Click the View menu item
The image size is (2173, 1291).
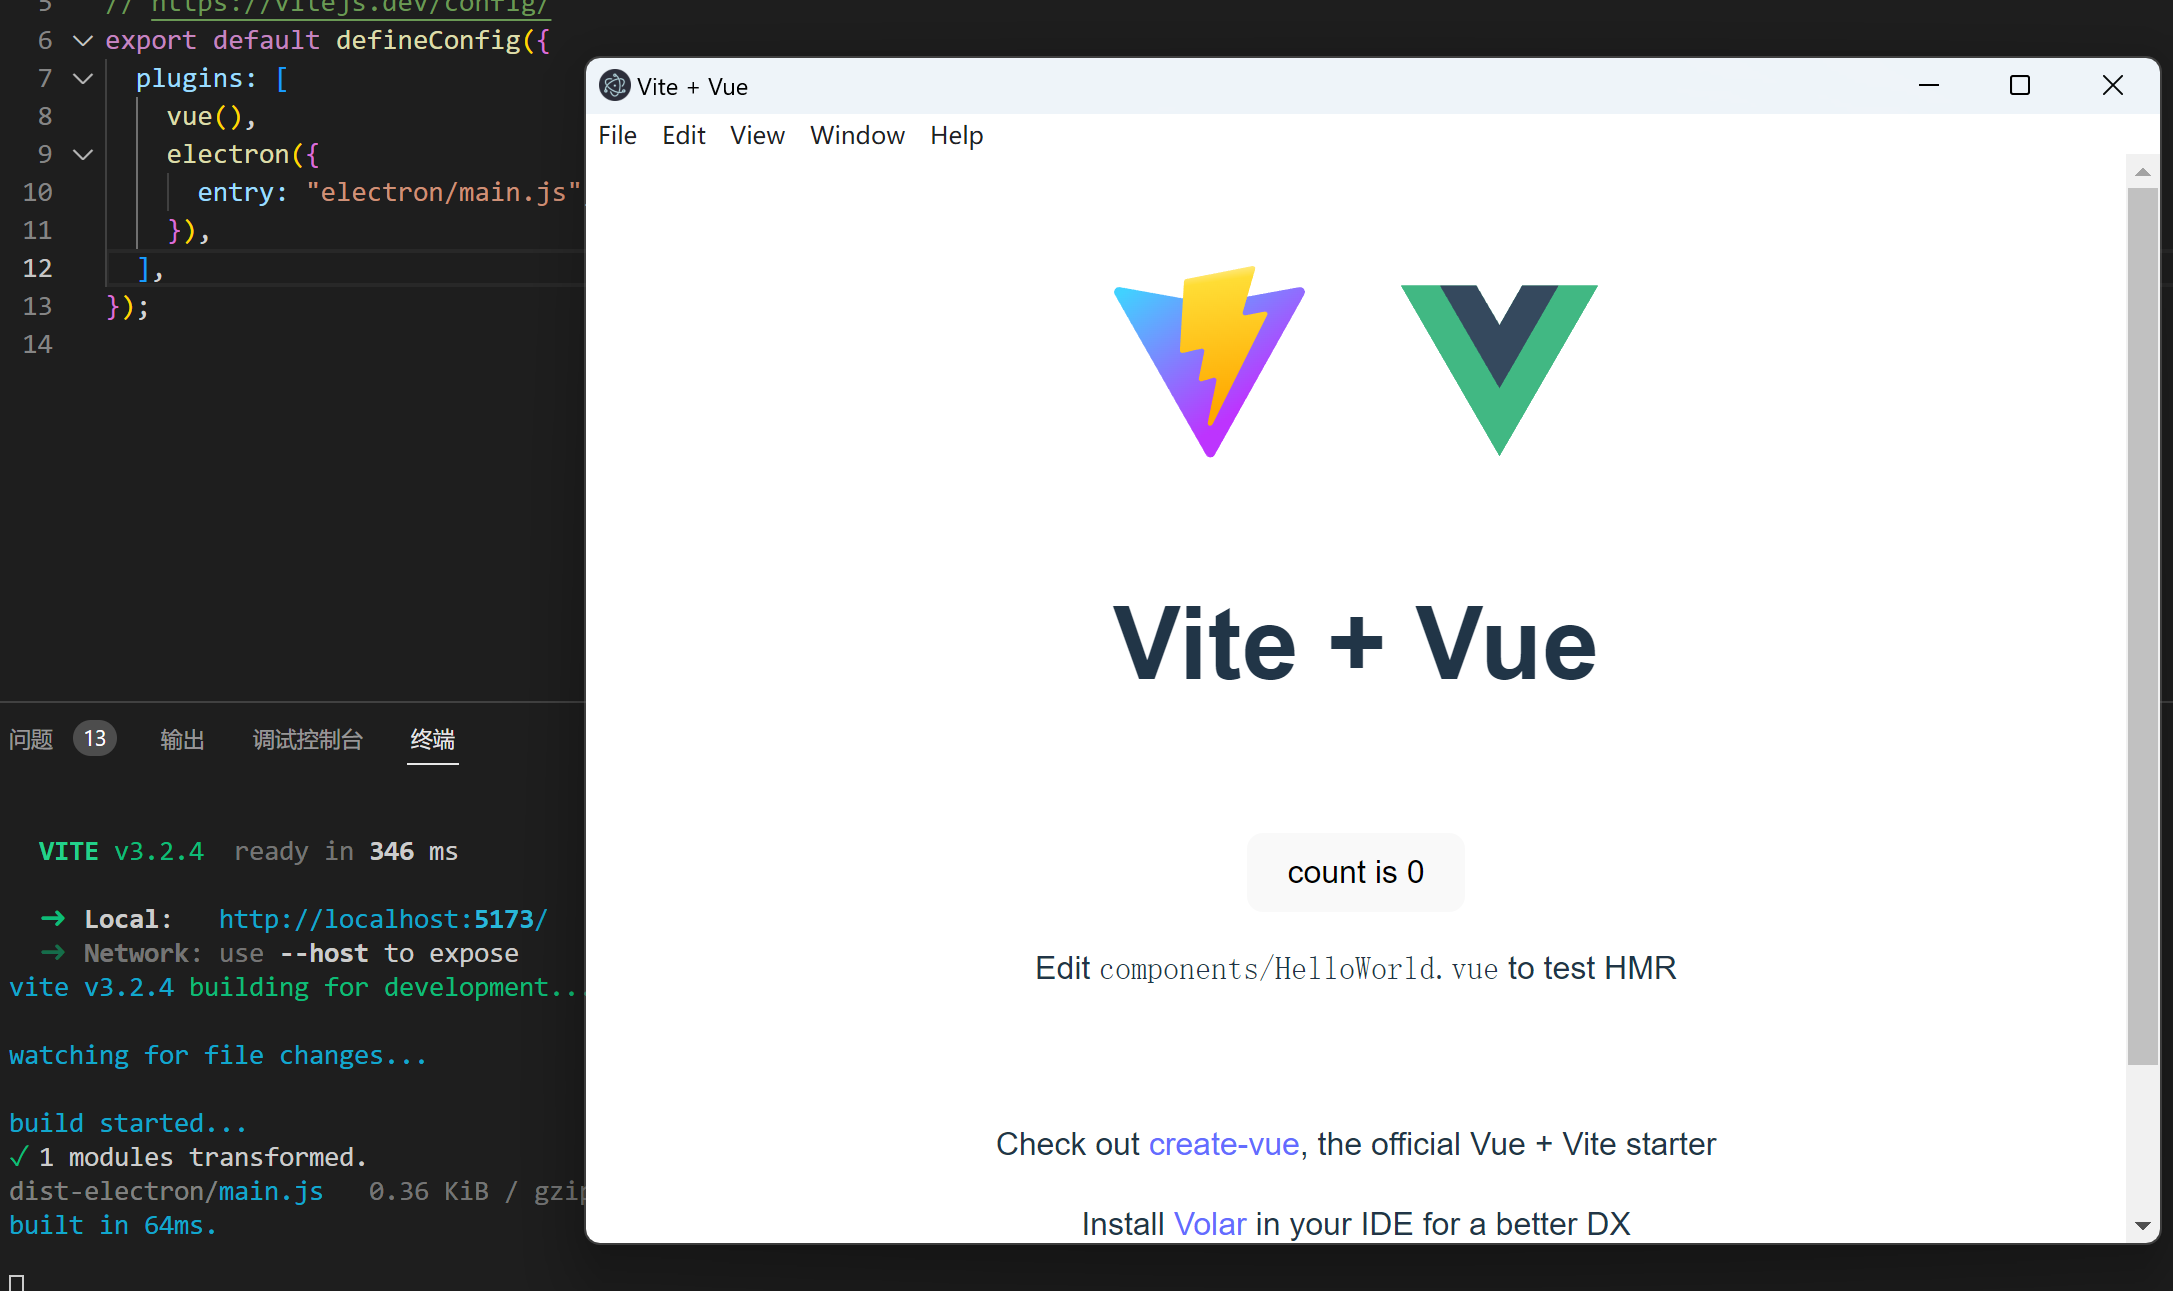click(756, 135)
